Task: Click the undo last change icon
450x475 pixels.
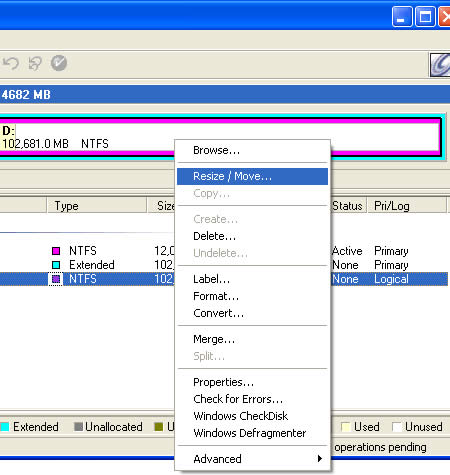Action: 11,63
